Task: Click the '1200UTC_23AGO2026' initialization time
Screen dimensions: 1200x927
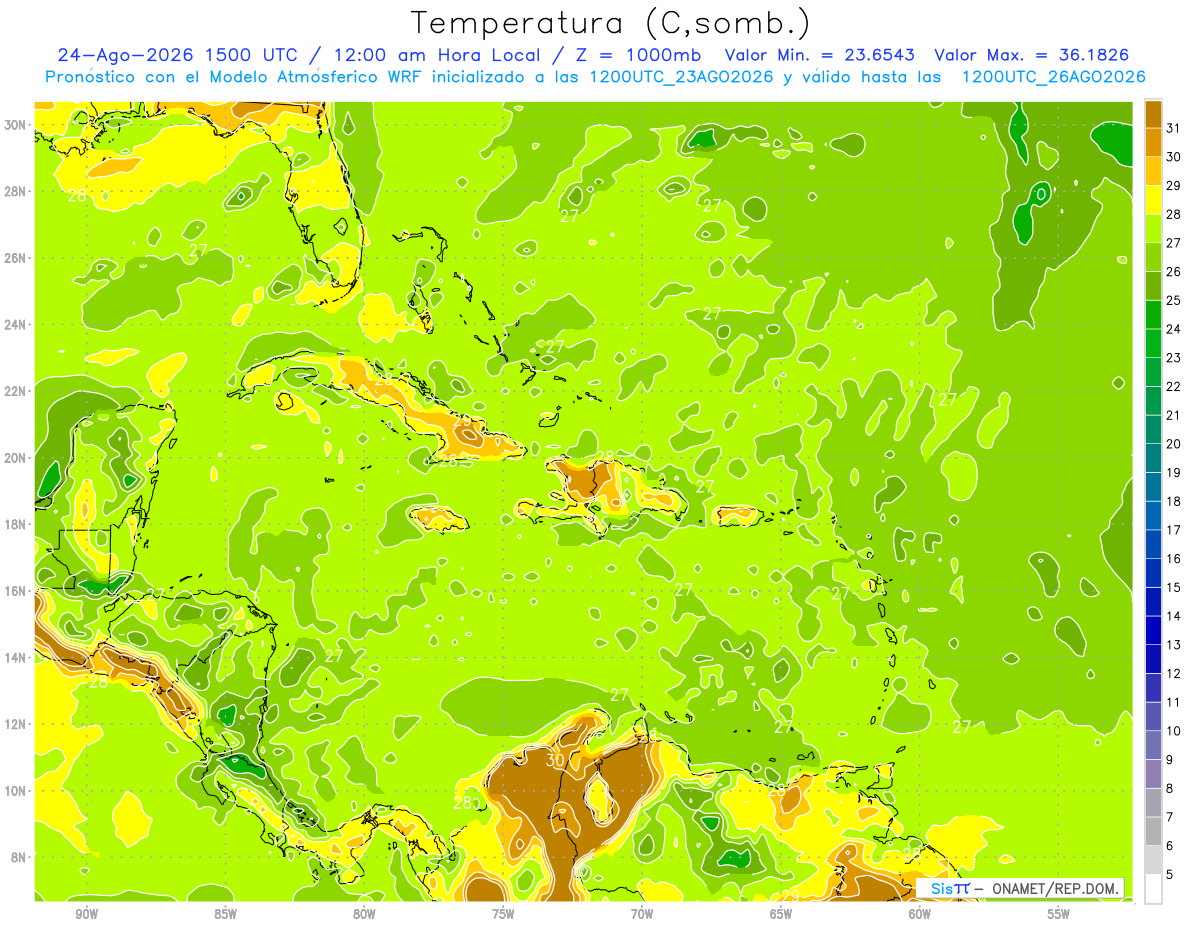Action: pos(680,77)
